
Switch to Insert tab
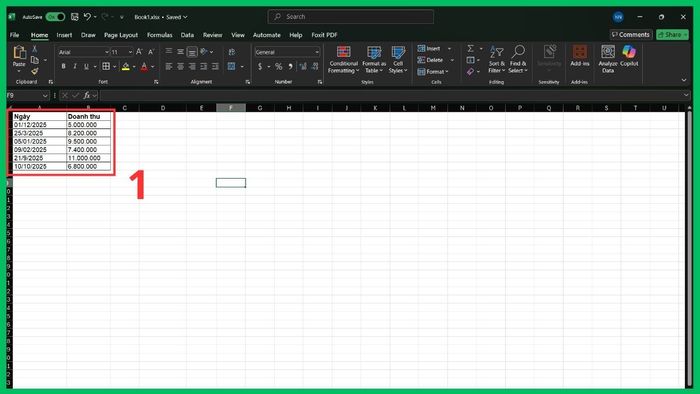click(64, 35)
